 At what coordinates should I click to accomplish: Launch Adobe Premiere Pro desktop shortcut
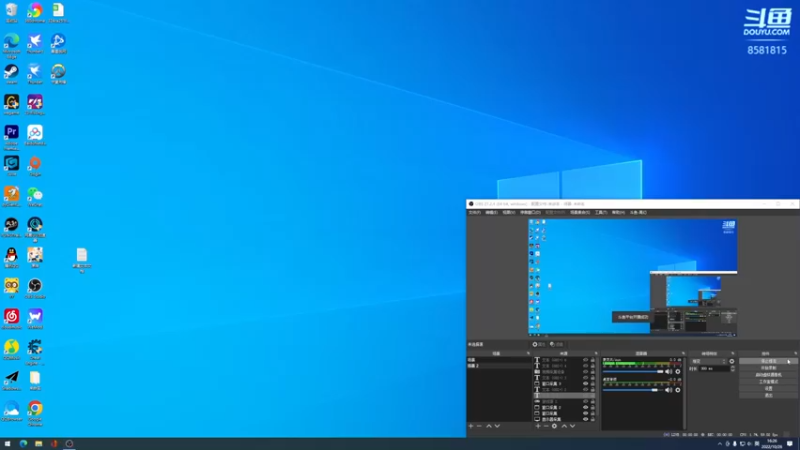(x=11, y=137)
